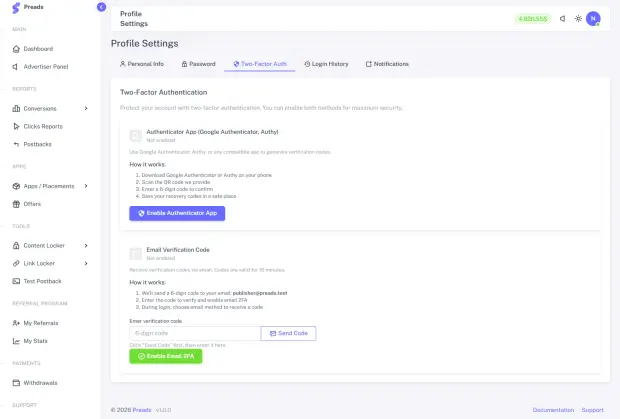Viewport: 620px width, 419px height.
Task: Switch to the Personal Info tab
Action: (x=142, y=64)
